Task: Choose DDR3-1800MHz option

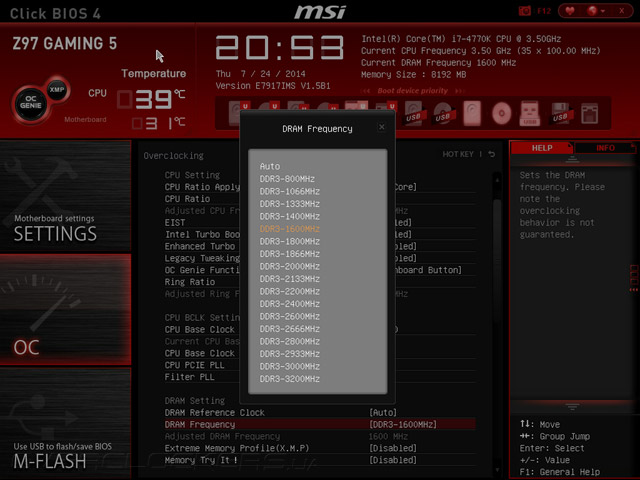Action: [289, 241]
